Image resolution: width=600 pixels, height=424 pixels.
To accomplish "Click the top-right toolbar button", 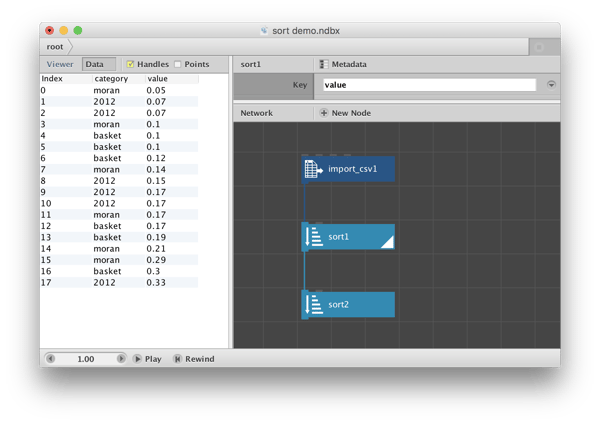I will pyautogui.click(x=540, y=47).
